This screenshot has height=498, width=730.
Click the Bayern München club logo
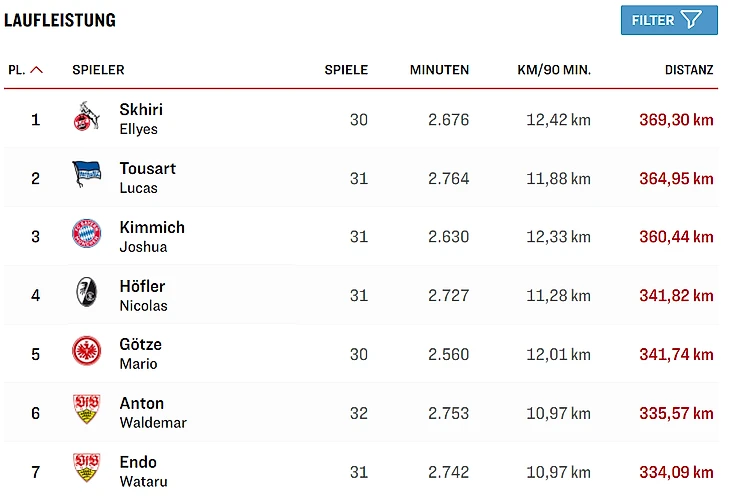pyautogui.click(x=86, y=235)
